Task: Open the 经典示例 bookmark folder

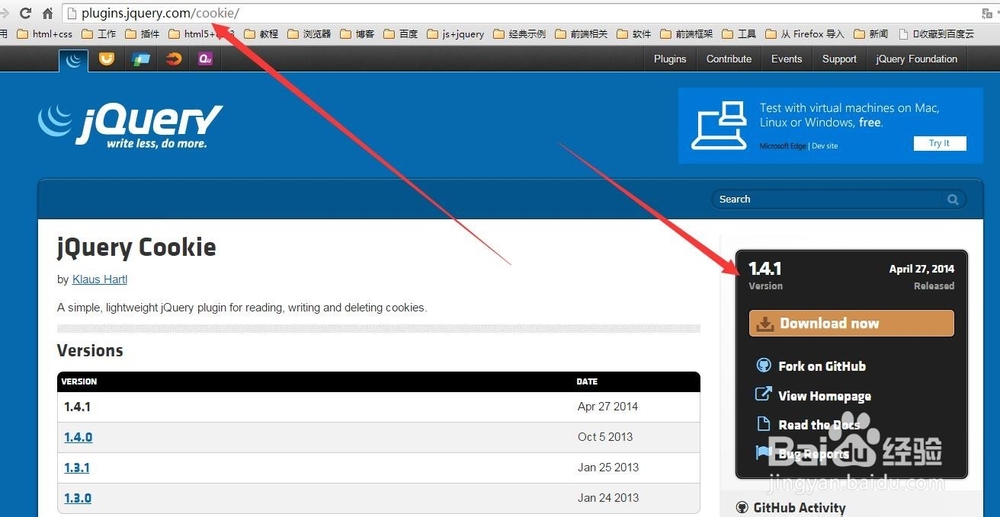Action: 519,34
